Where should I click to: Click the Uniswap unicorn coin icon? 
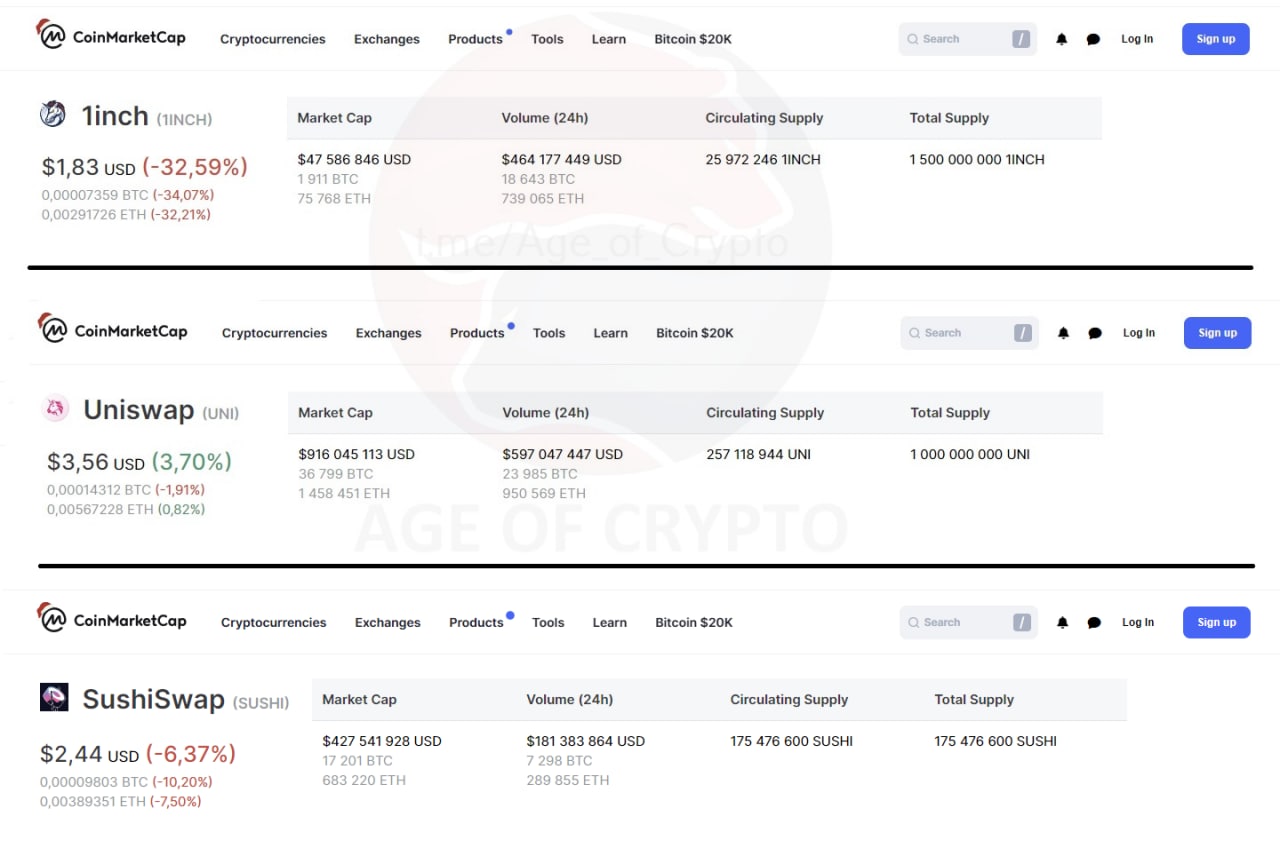pyautogui.click(x=55, y=408)
